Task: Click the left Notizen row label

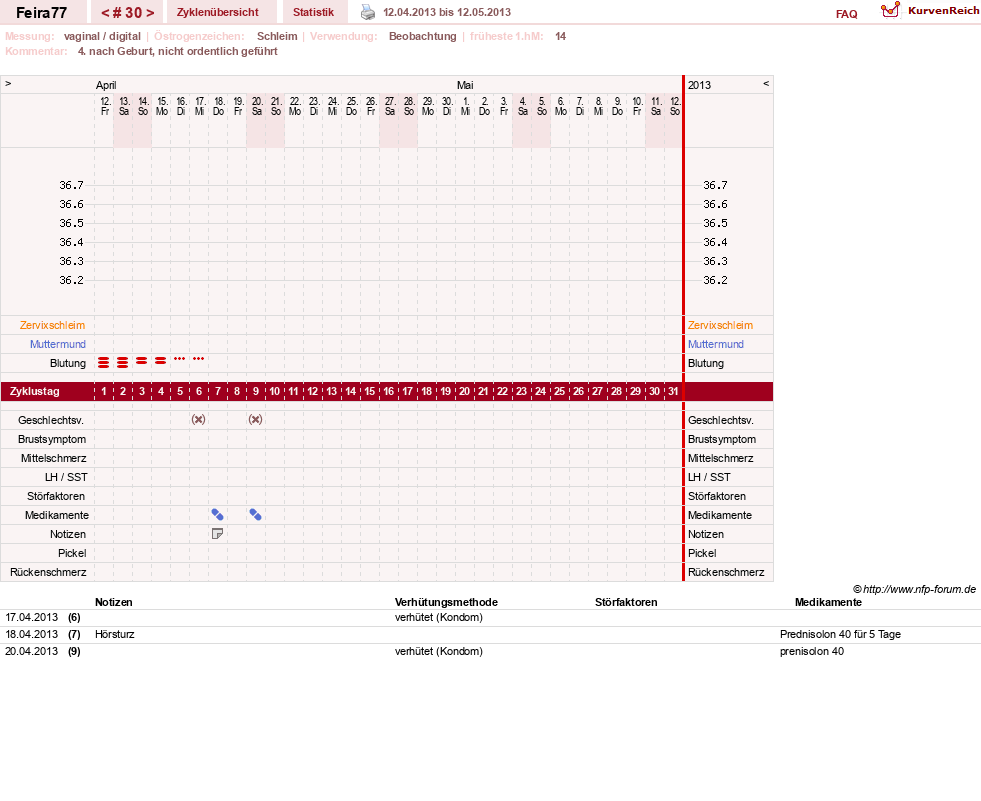Action: (x=68, y=534)
